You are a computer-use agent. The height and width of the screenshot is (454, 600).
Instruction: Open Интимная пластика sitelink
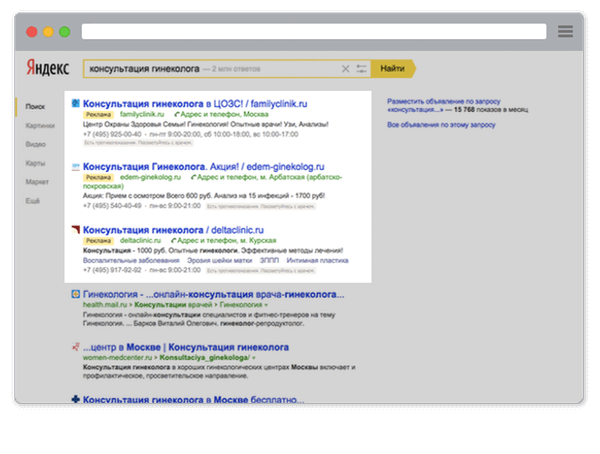[x=318, y=260]
